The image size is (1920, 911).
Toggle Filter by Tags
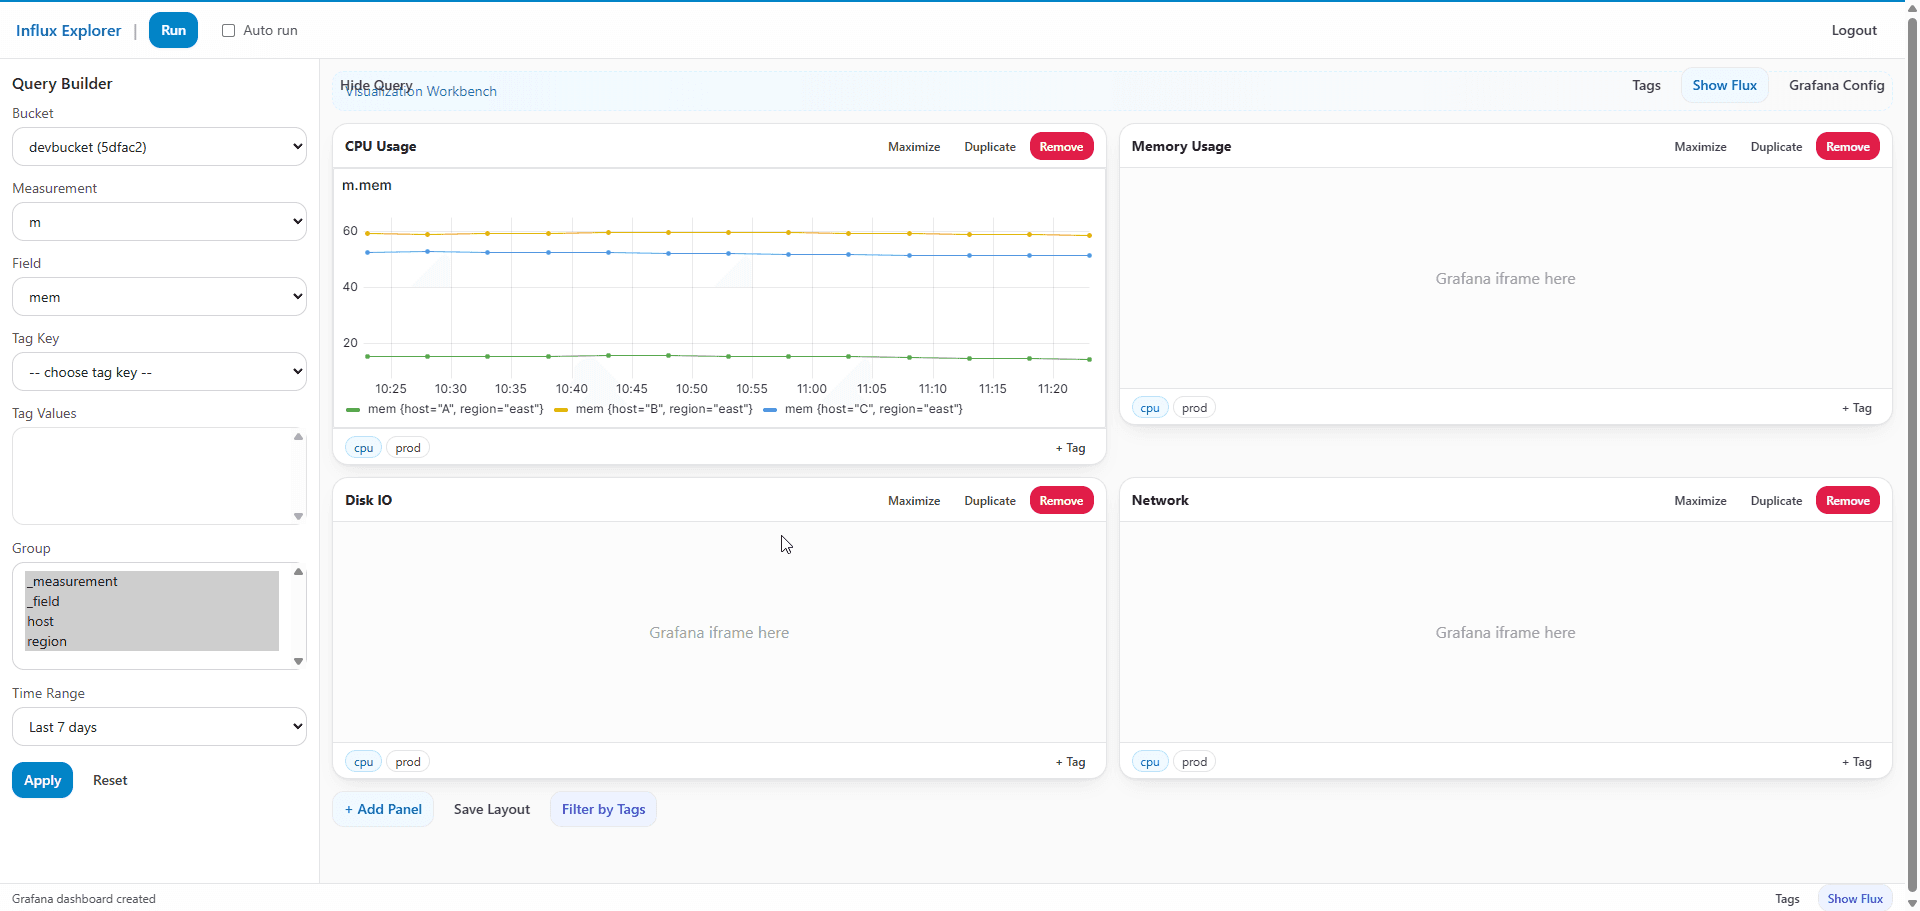tap(603, 810)
